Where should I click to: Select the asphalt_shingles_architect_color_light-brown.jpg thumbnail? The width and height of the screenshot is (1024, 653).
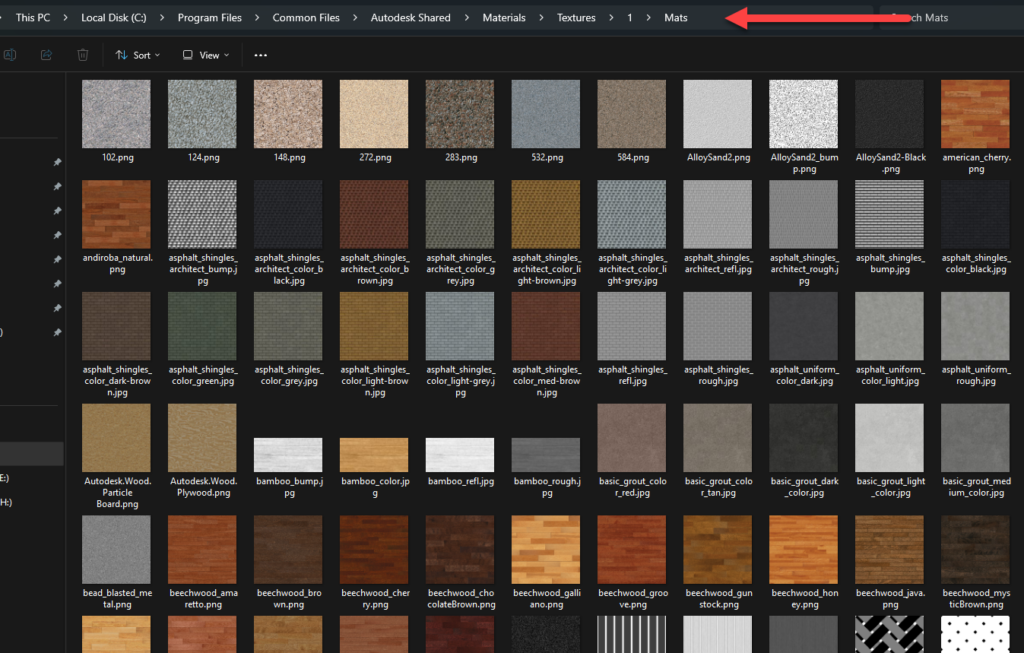pyautogui.click(x=546, y=215)
